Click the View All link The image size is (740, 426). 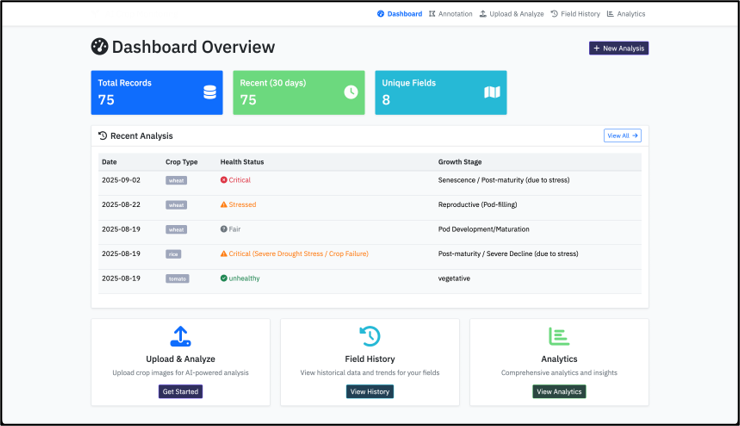coord(622,136)
